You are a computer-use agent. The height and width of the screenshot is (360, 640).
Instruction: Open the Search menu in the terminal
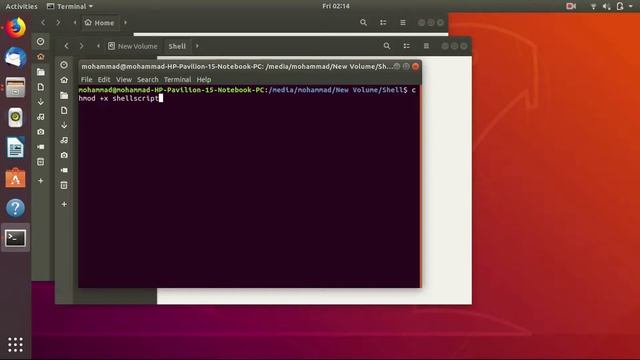pos(147,80)
